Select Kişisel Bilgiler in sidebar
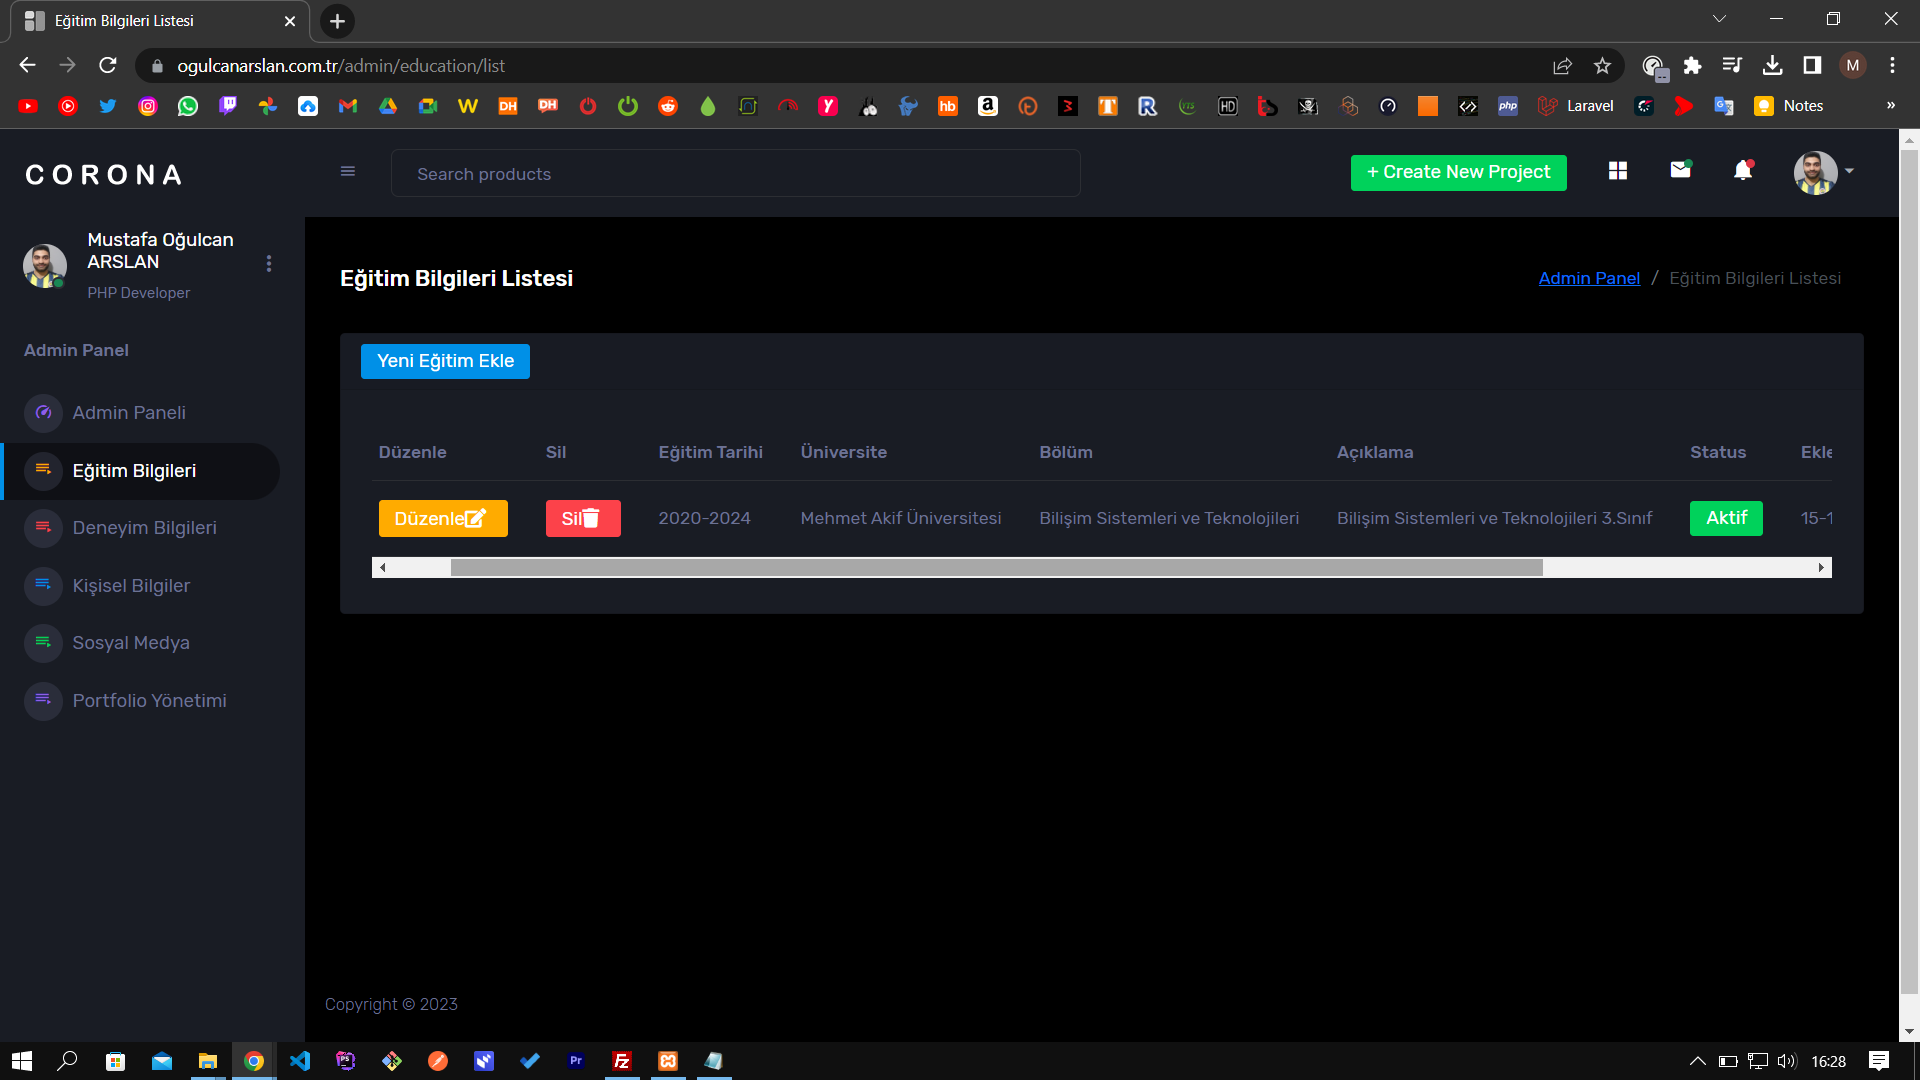The width and height of the screenshot is (1920, 1080). 131,586
